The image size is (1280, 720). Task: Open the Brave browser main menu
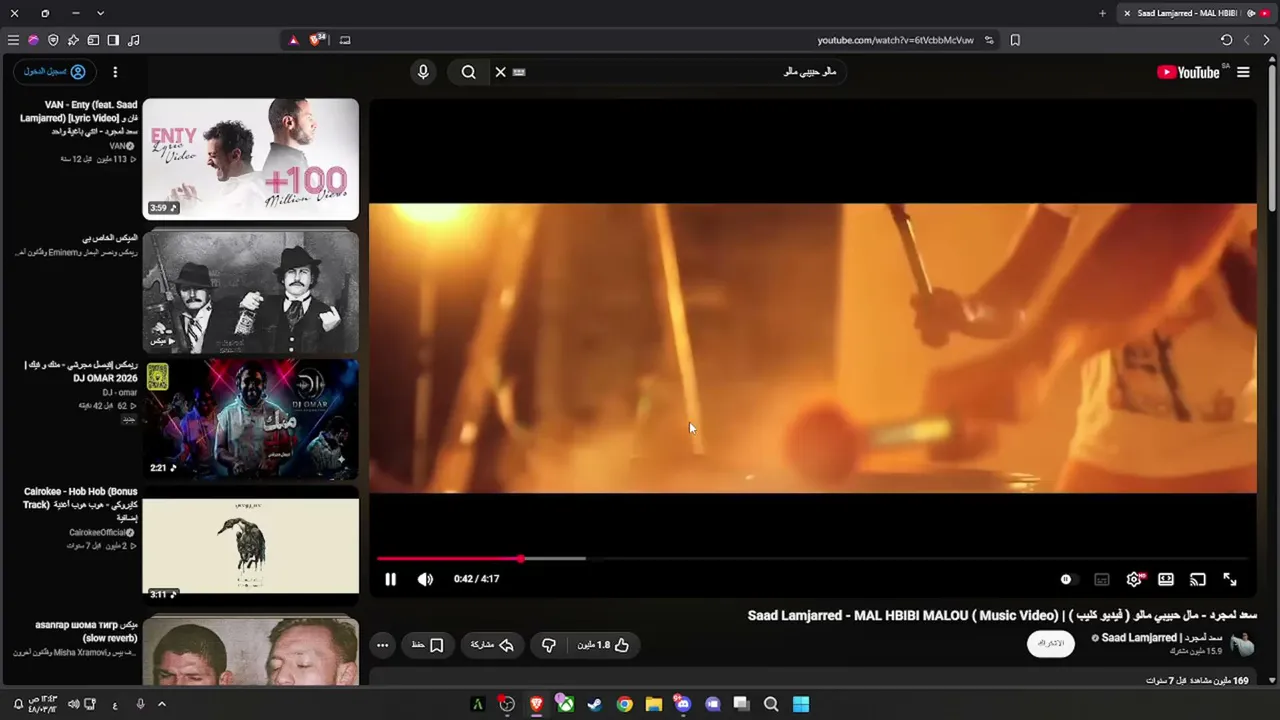tap(13, 40)
